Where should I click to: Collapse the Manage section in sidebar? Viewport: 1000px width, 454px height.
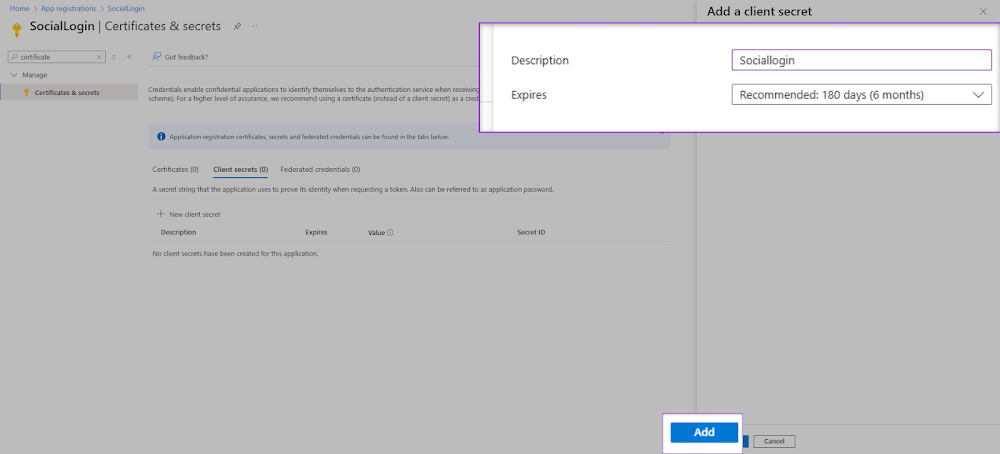(x=13, y=75)
